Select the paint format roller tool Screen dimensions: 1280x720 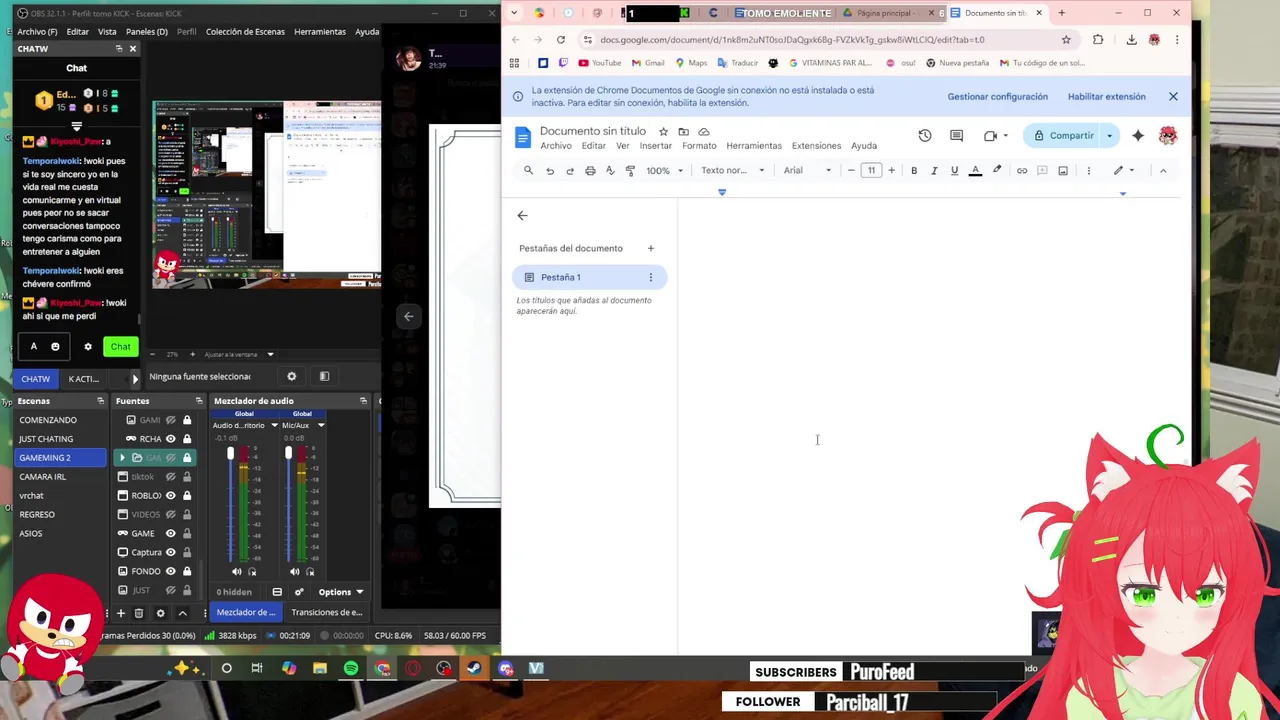(630, 171)
